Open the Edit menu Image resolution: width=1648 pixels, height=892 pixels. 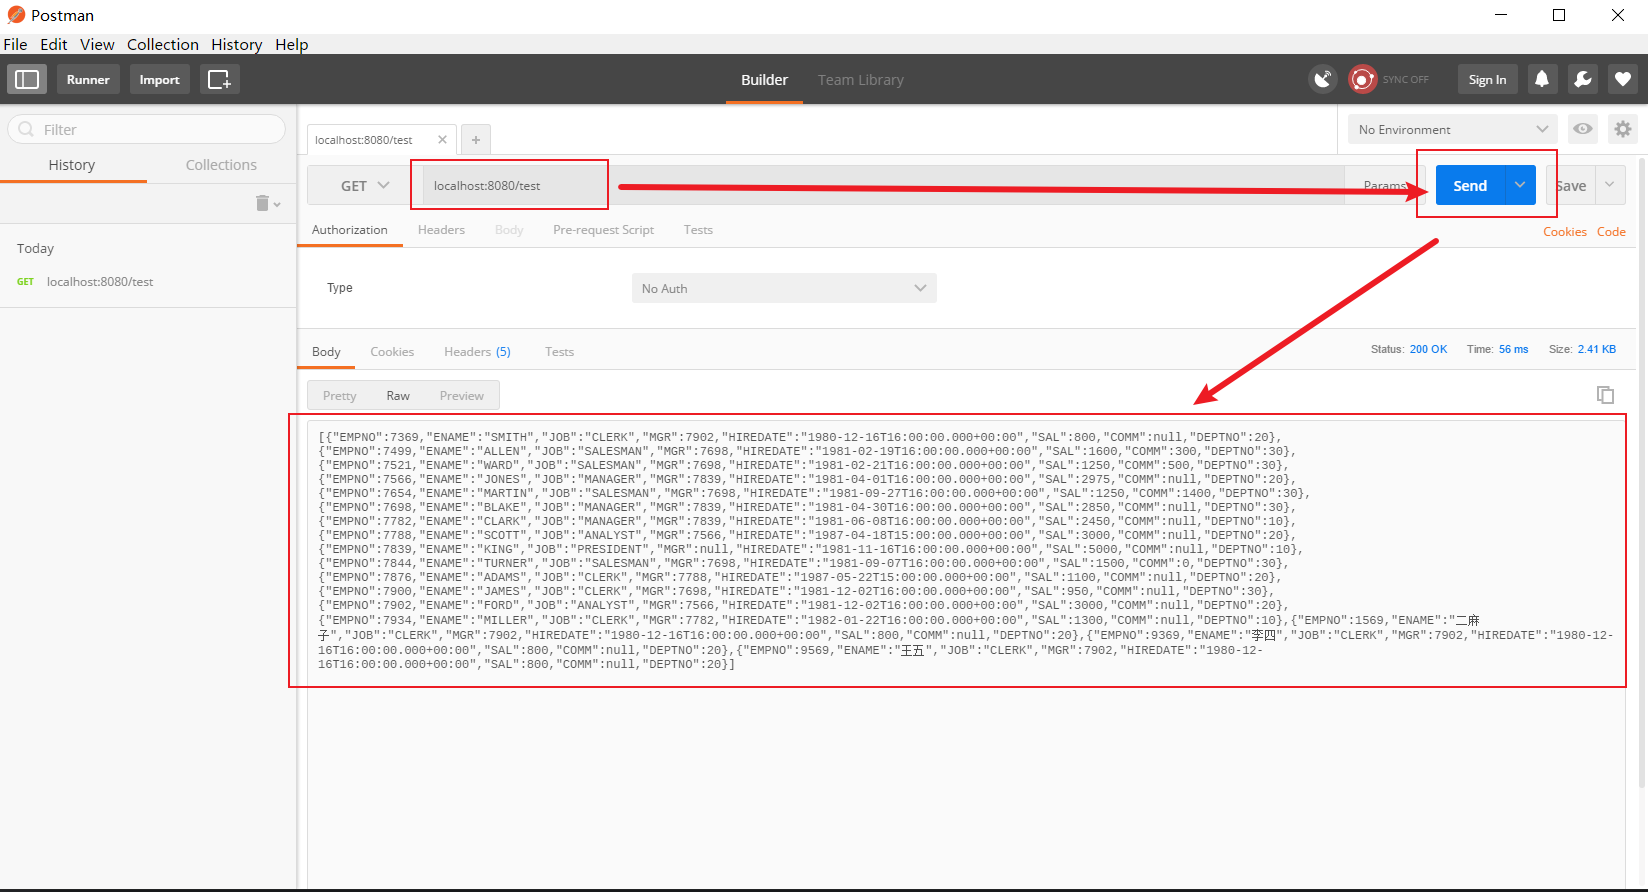pyautogui.click(x=54, y=44)
